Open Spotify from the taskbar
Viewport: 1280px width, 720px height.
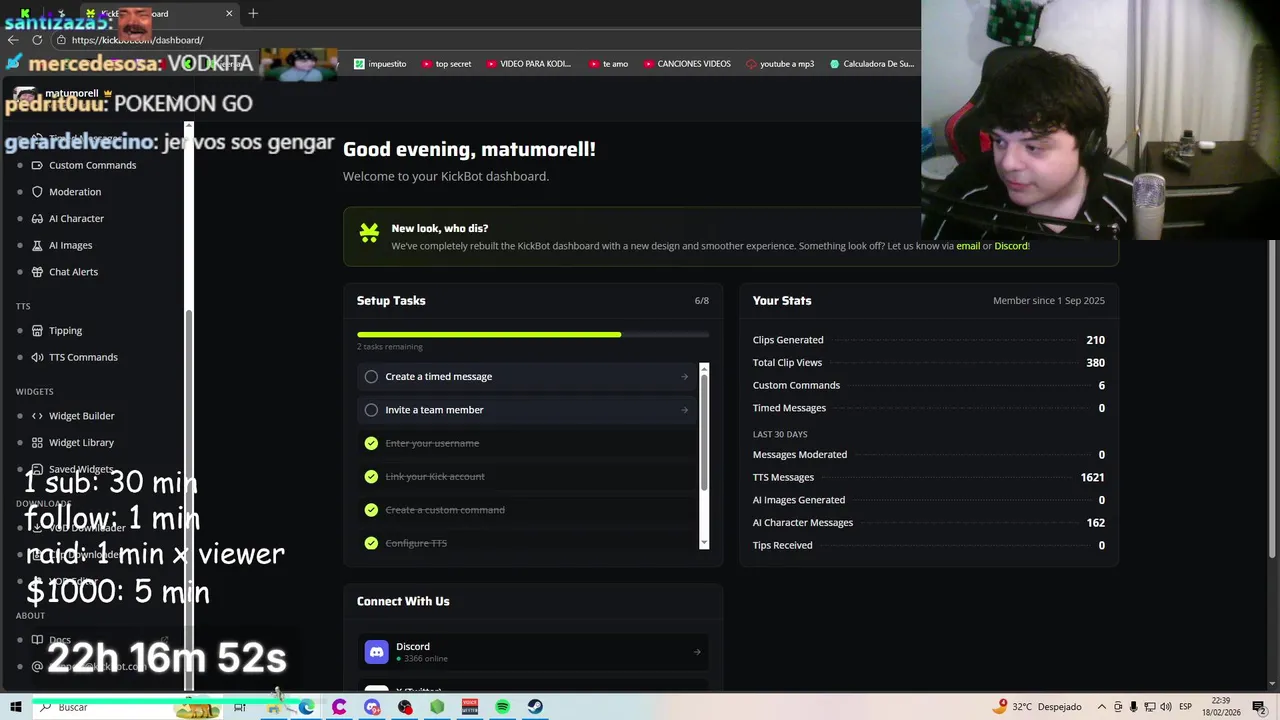tap(503, 707)
